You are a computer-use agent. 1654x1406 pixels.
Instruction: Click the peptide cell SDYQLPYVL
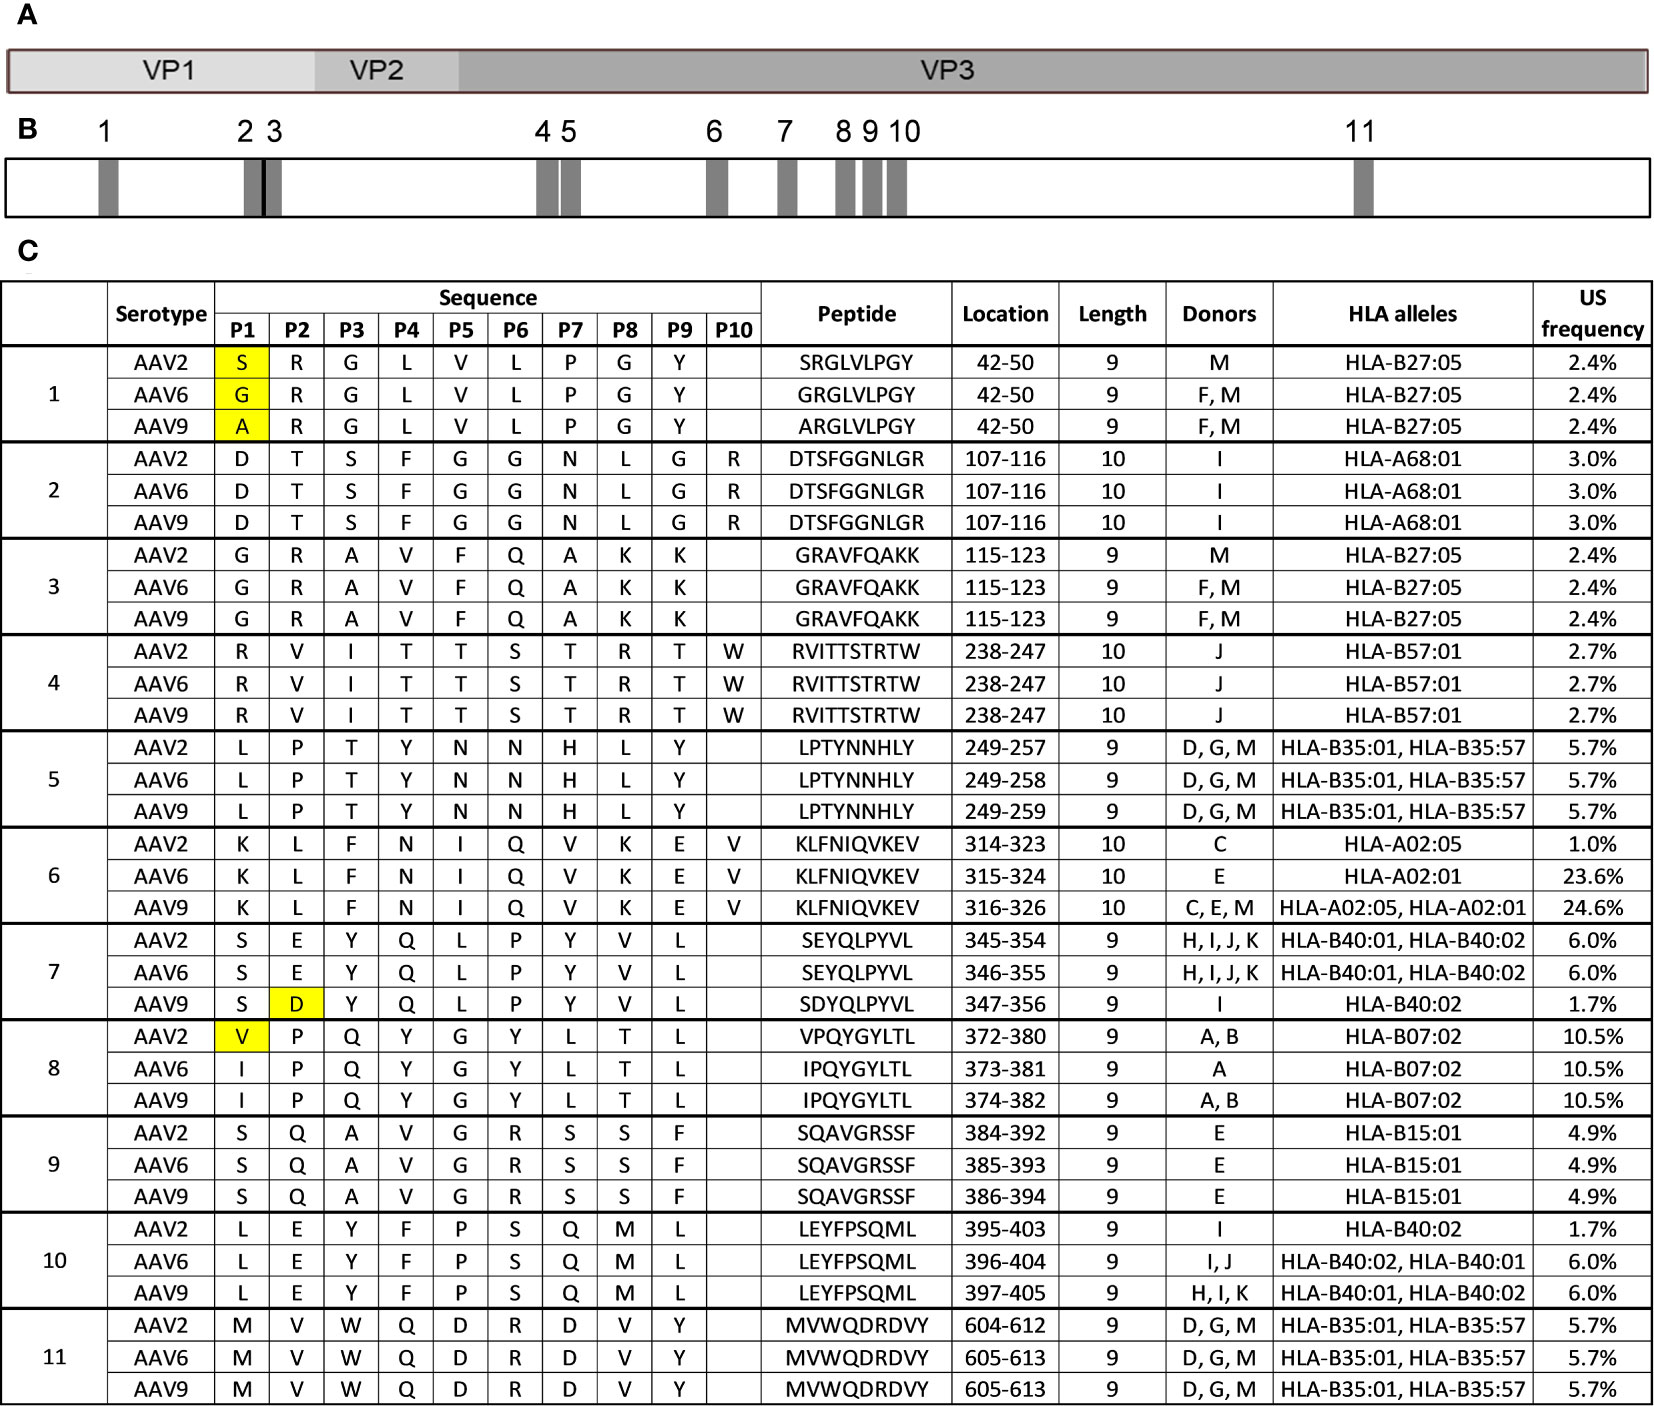click(857, 1004)
